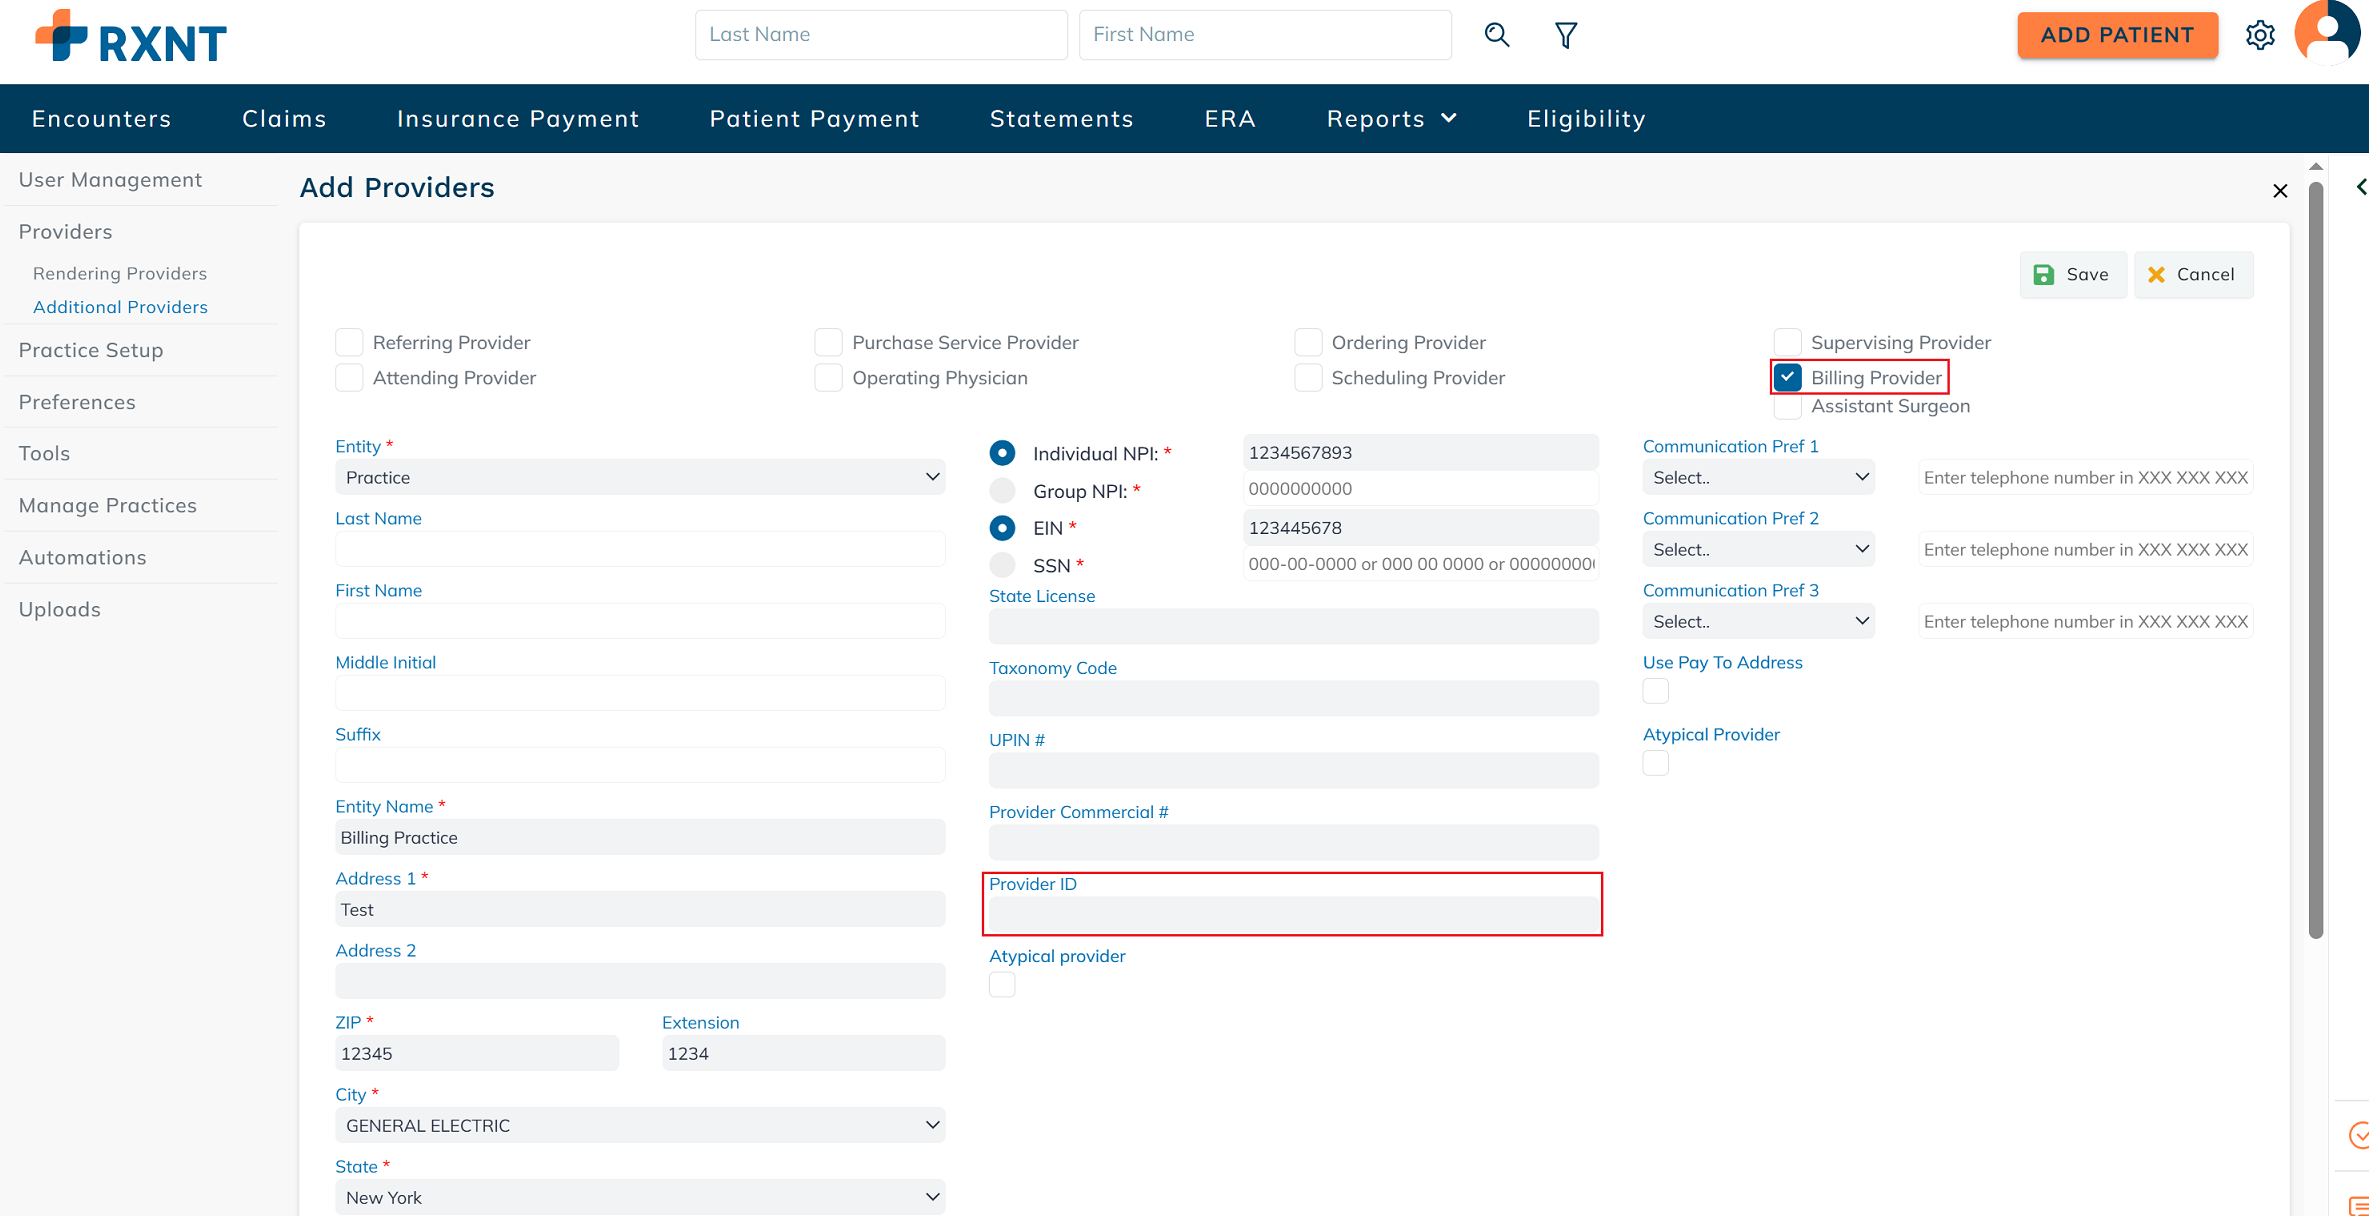Screen dimensions: 2369x1216
Task: Open the settings gear icon
Action: click(2260, 35)
